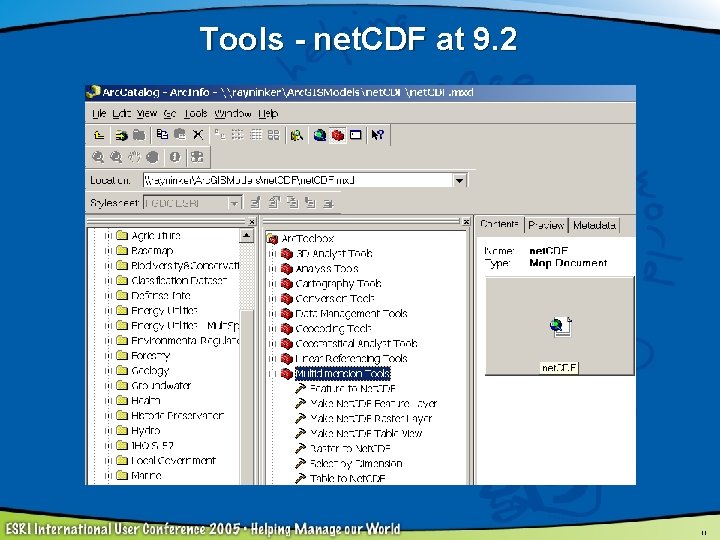720x540 pixels.
Task: Expand the Conversion Tools toolbox
Action: click(x=272, y=299)
